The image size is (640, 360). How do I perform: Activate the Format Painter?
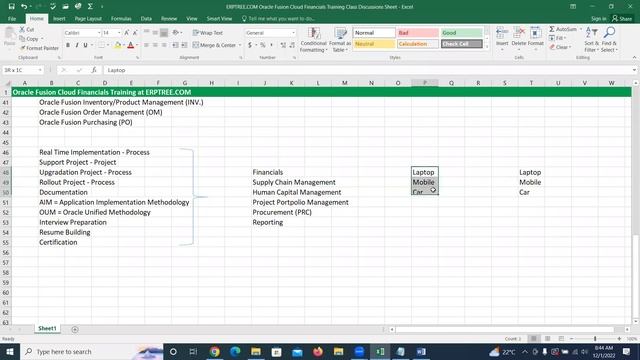coord(39,48)
